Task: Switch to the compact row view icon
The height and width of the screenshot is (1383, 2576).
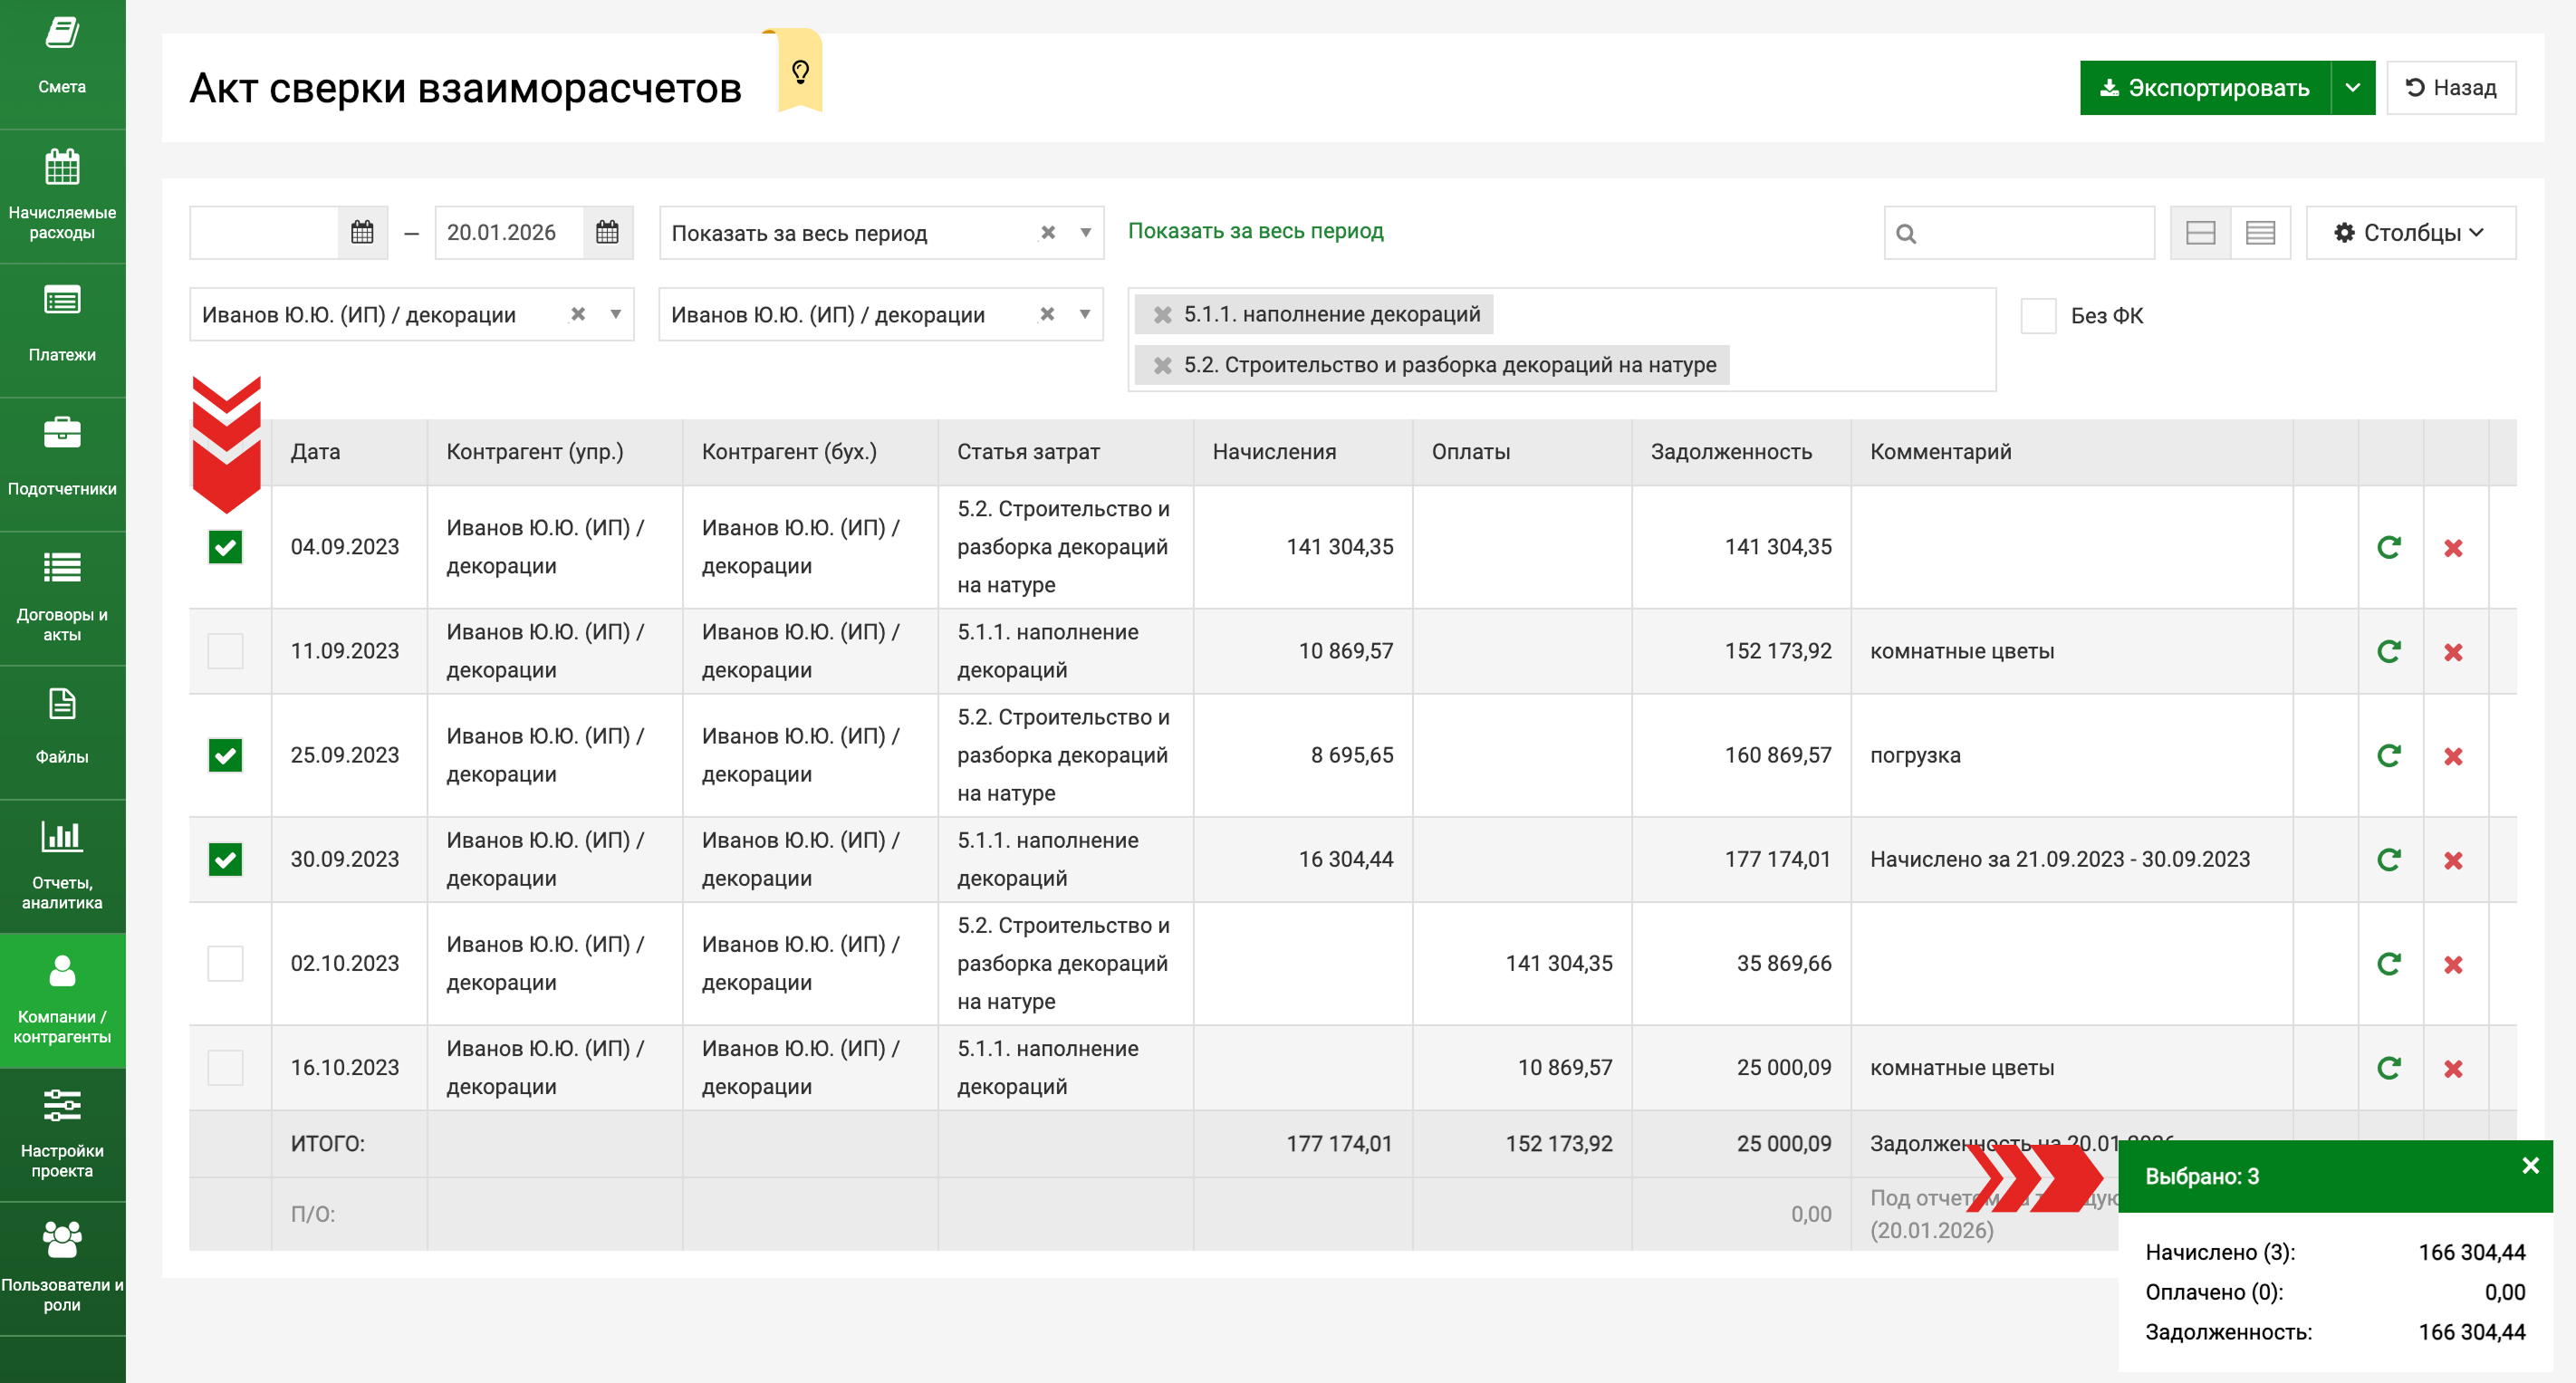Action: point(2260,233)
